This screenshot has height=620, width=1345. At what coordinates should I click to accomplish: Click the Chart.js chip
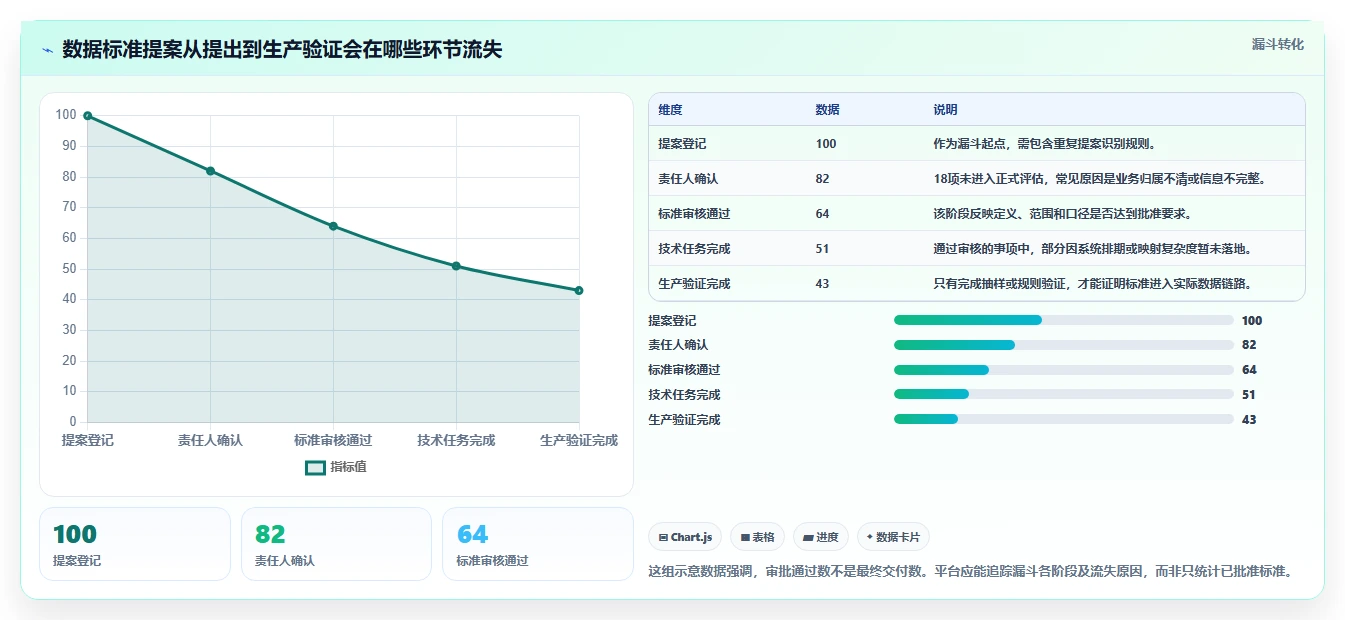[685, 537]
